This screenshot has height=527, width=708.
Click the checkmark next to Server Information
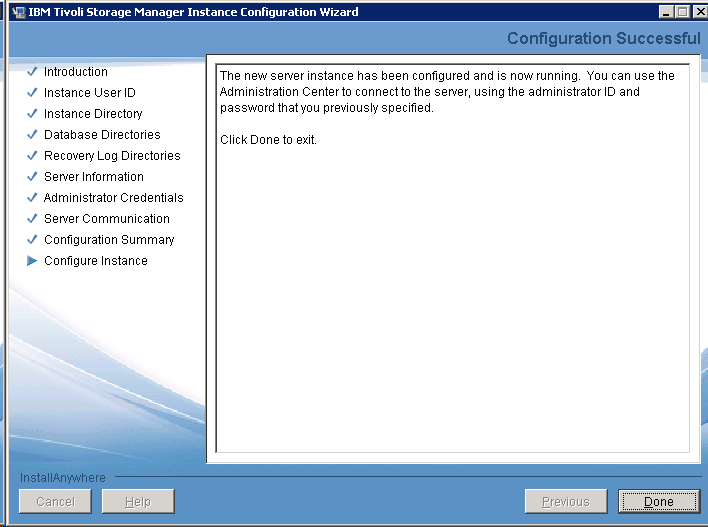[x=32, y=177]
